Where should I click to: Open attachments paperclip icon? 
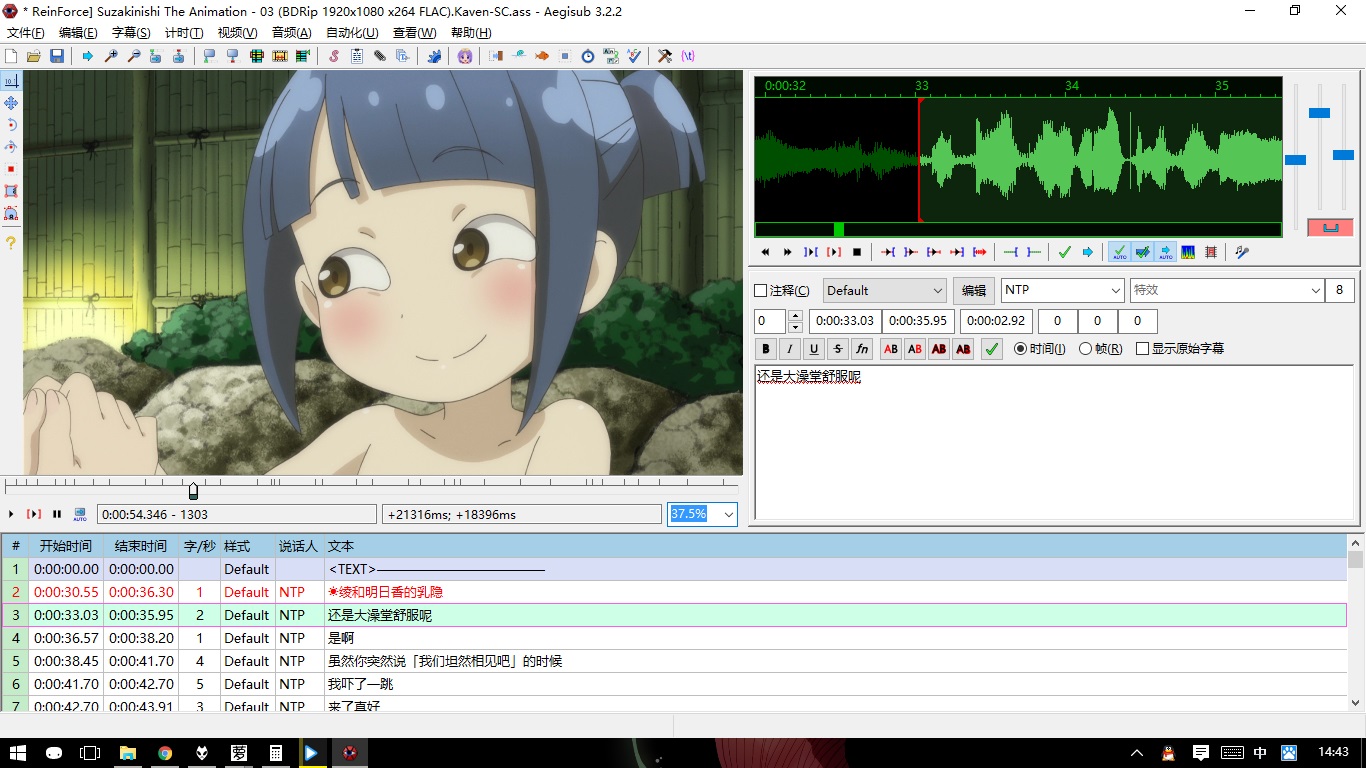click(380, 56)
